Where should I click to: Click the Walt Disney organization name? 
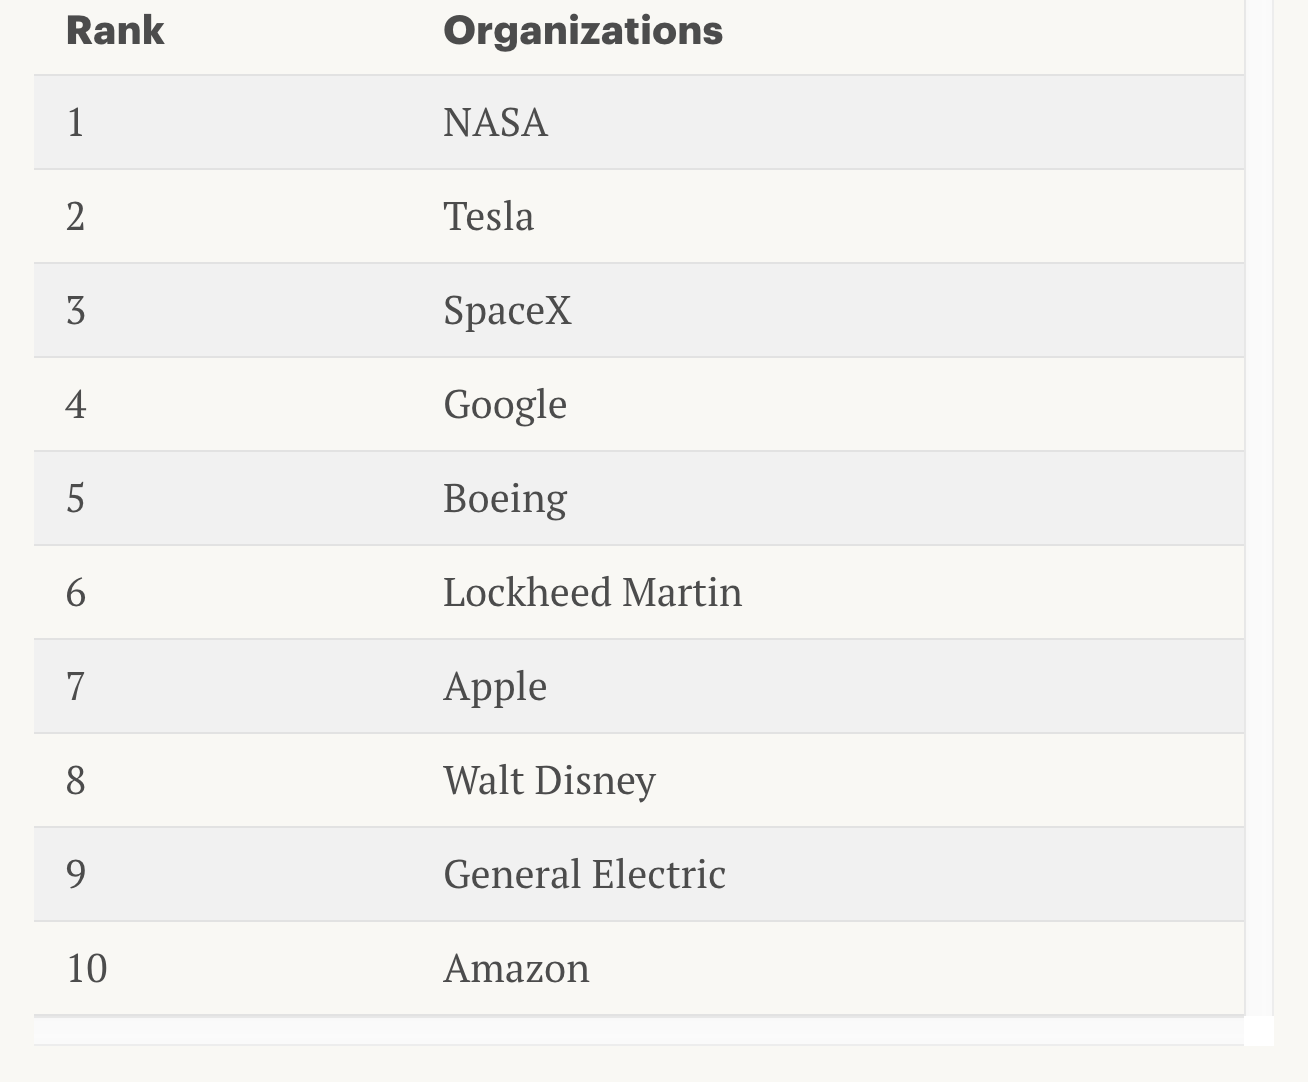point(549,781)
